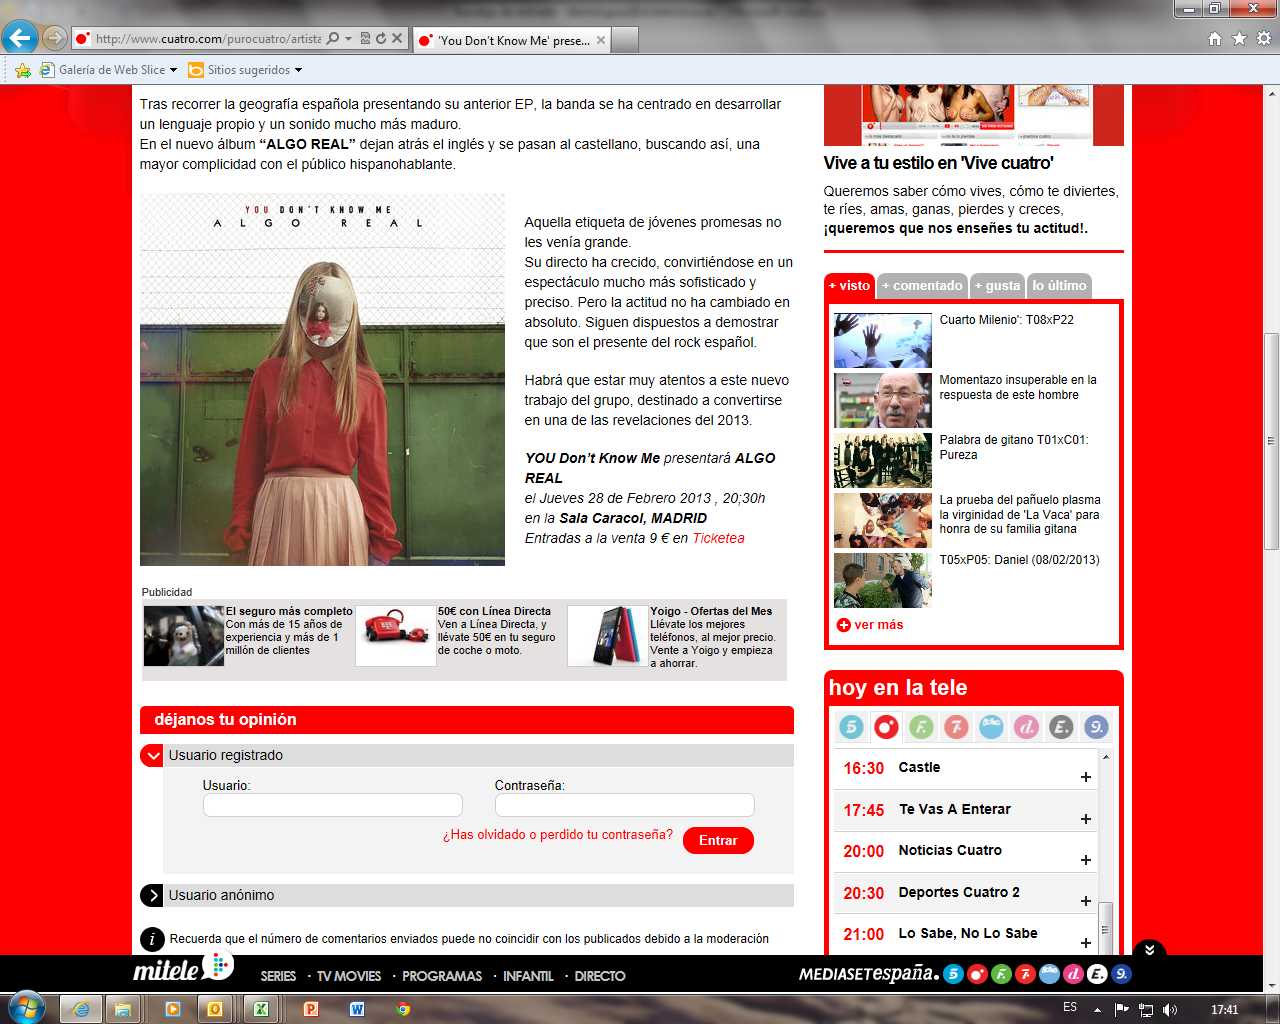Choose the Boing channel icon in TV guide

991,727
